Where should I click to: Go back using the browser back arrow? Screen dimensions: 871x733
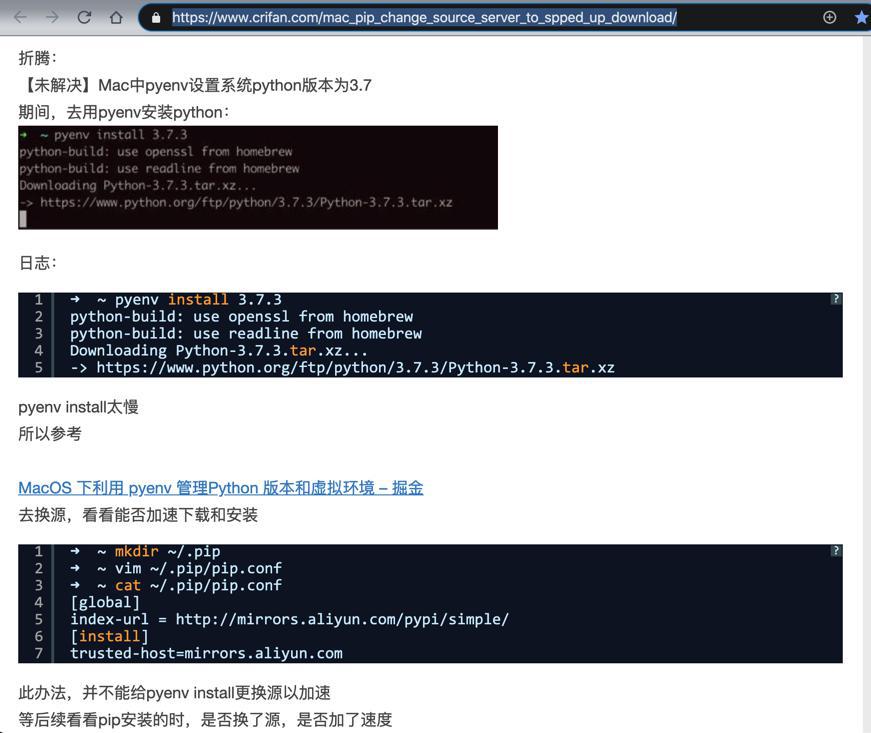click(21, 17)
